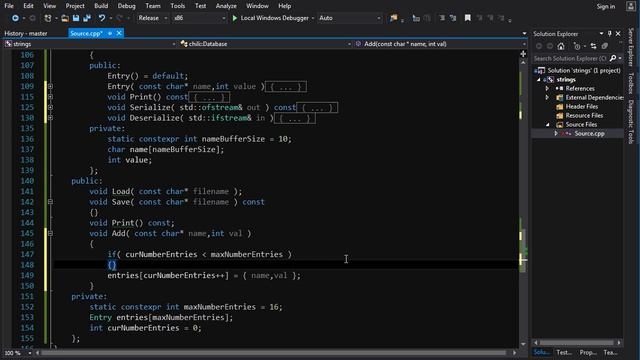Collapse the Add function at line 145
Screen dimensions: 640x360
point(50,233)
